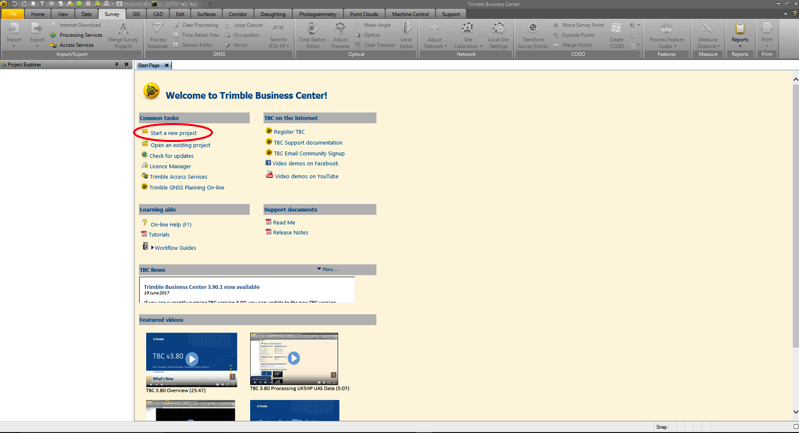
Task: Click Explode Points in COGO group
Action: (574, 35)
